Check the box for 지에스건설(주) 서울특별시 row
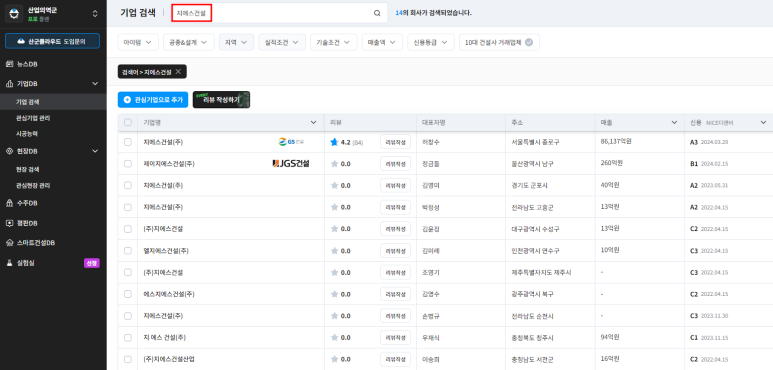 coord(128,142)
